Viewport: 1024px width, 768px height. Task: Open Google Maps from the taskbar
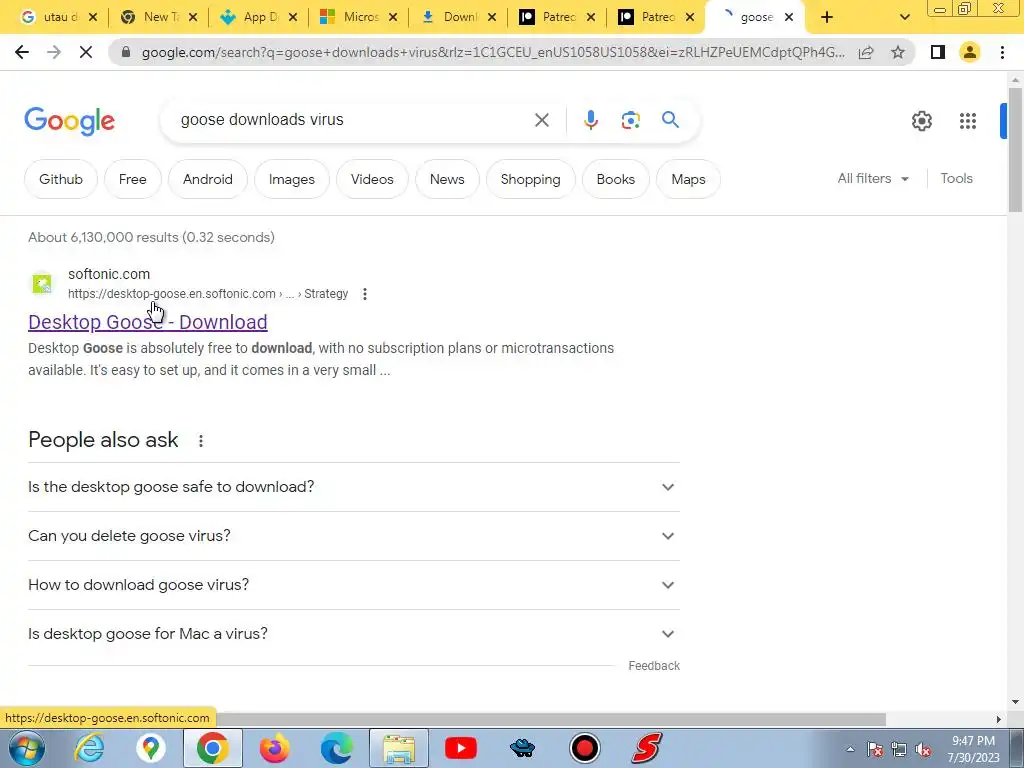[151, 748]
